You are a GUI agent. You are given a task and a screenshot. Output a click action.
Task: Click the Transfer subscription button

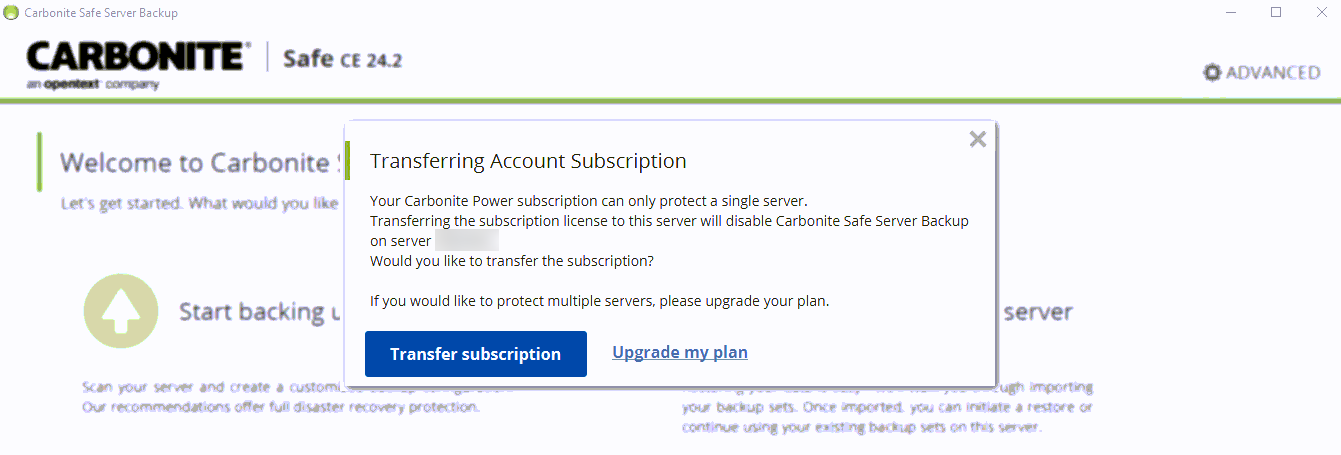coord(475,354)
